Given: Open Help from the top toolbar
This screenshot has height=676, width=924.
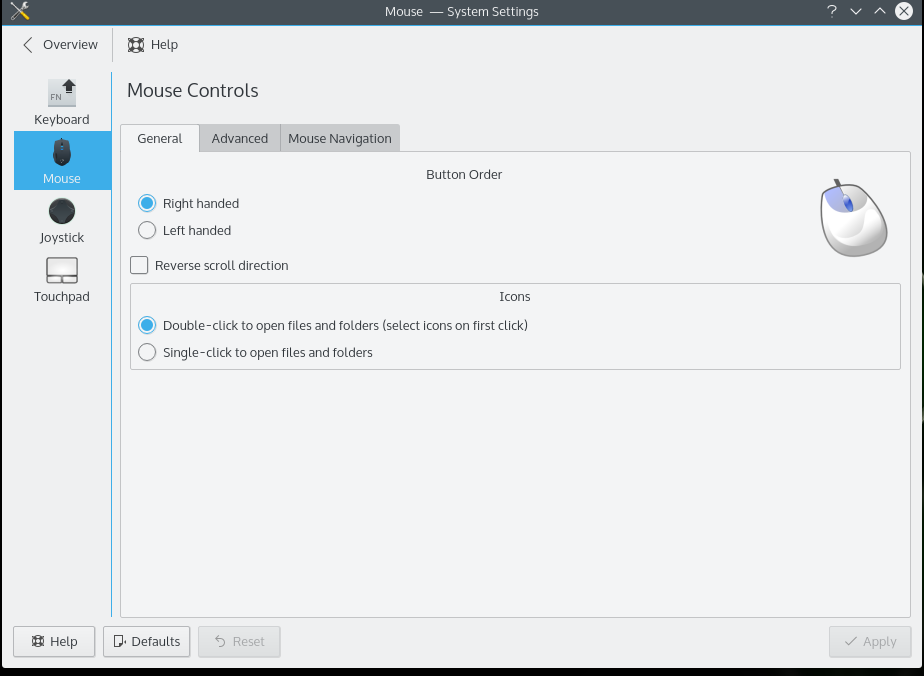Looking at the screenshot, I should [153, 45].
